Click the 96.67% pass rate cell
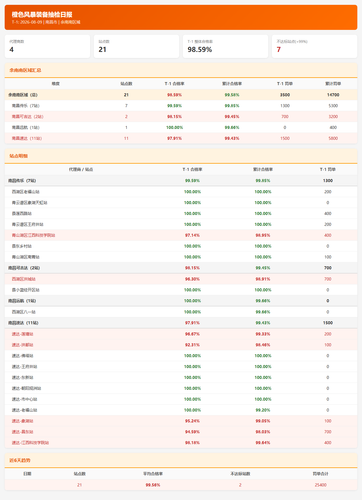 click(x=192, y=334)
